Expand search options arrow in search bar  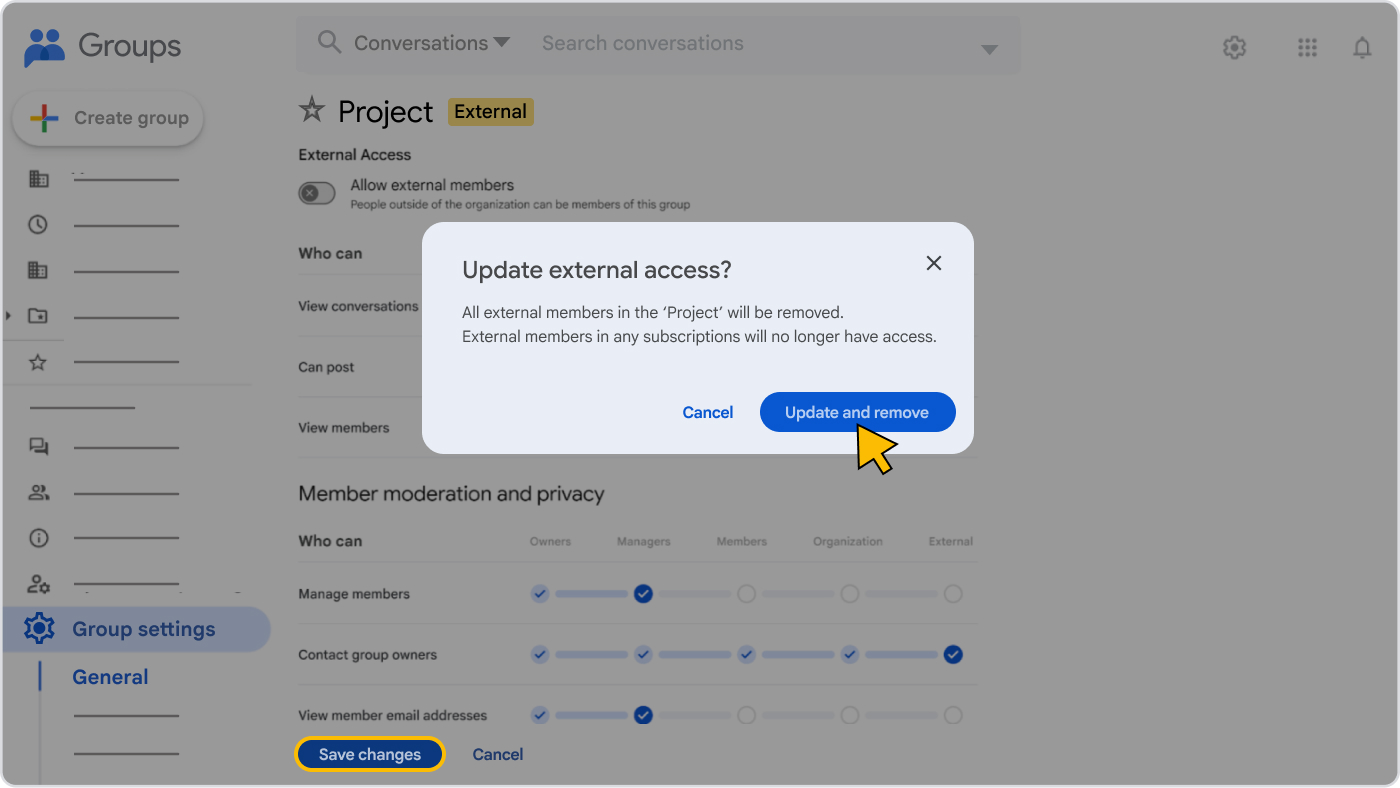[989, 49]
